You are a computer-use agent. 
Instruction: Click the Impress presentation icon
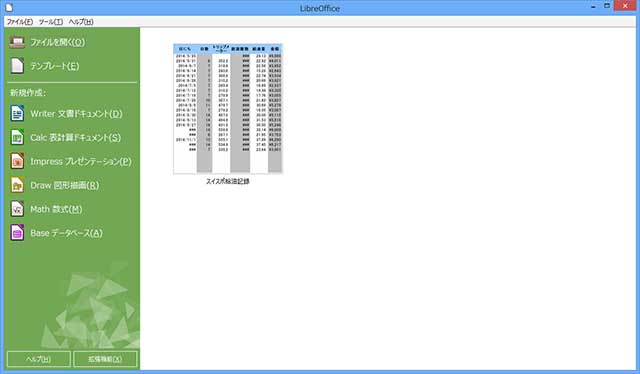(x=17, y=161)
